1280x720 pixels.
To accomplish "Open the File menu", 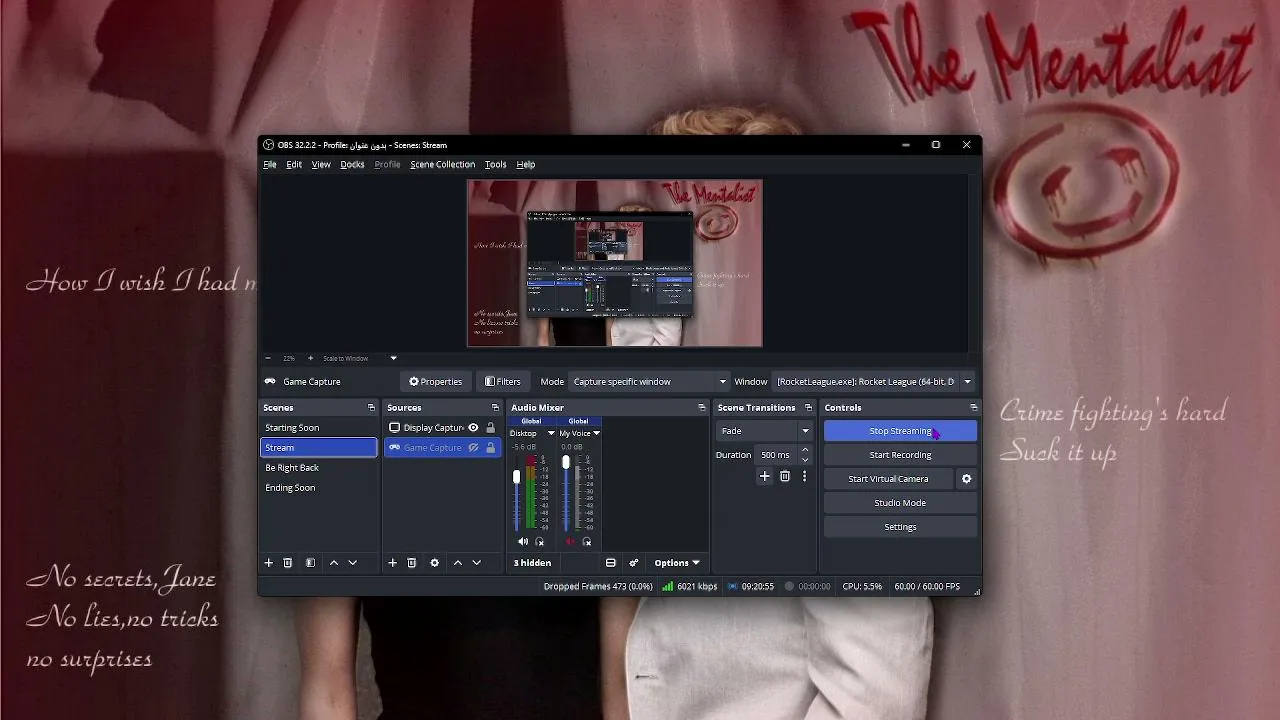I will tap(270, 164).
